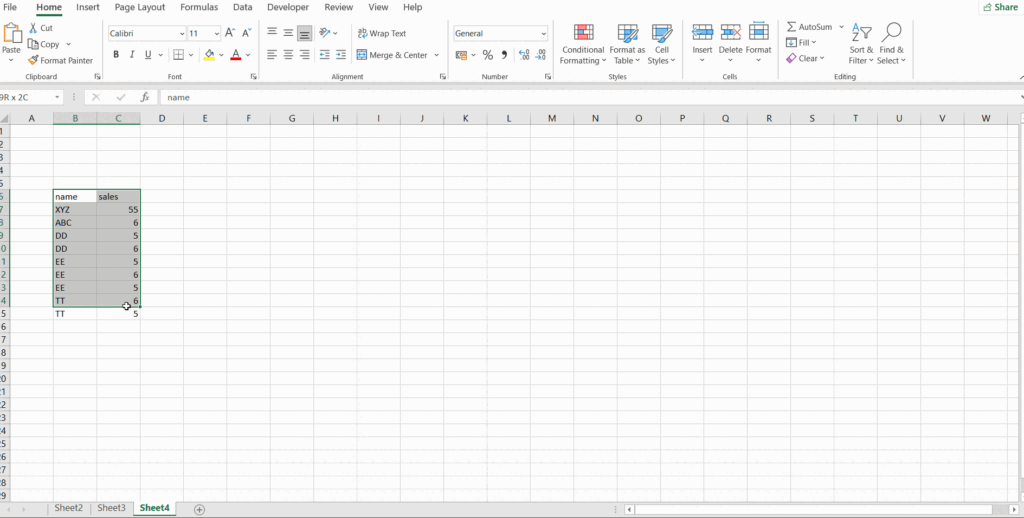Click the Conditional Formatting icon
The image size is (1024, 518).
(583, 34)
